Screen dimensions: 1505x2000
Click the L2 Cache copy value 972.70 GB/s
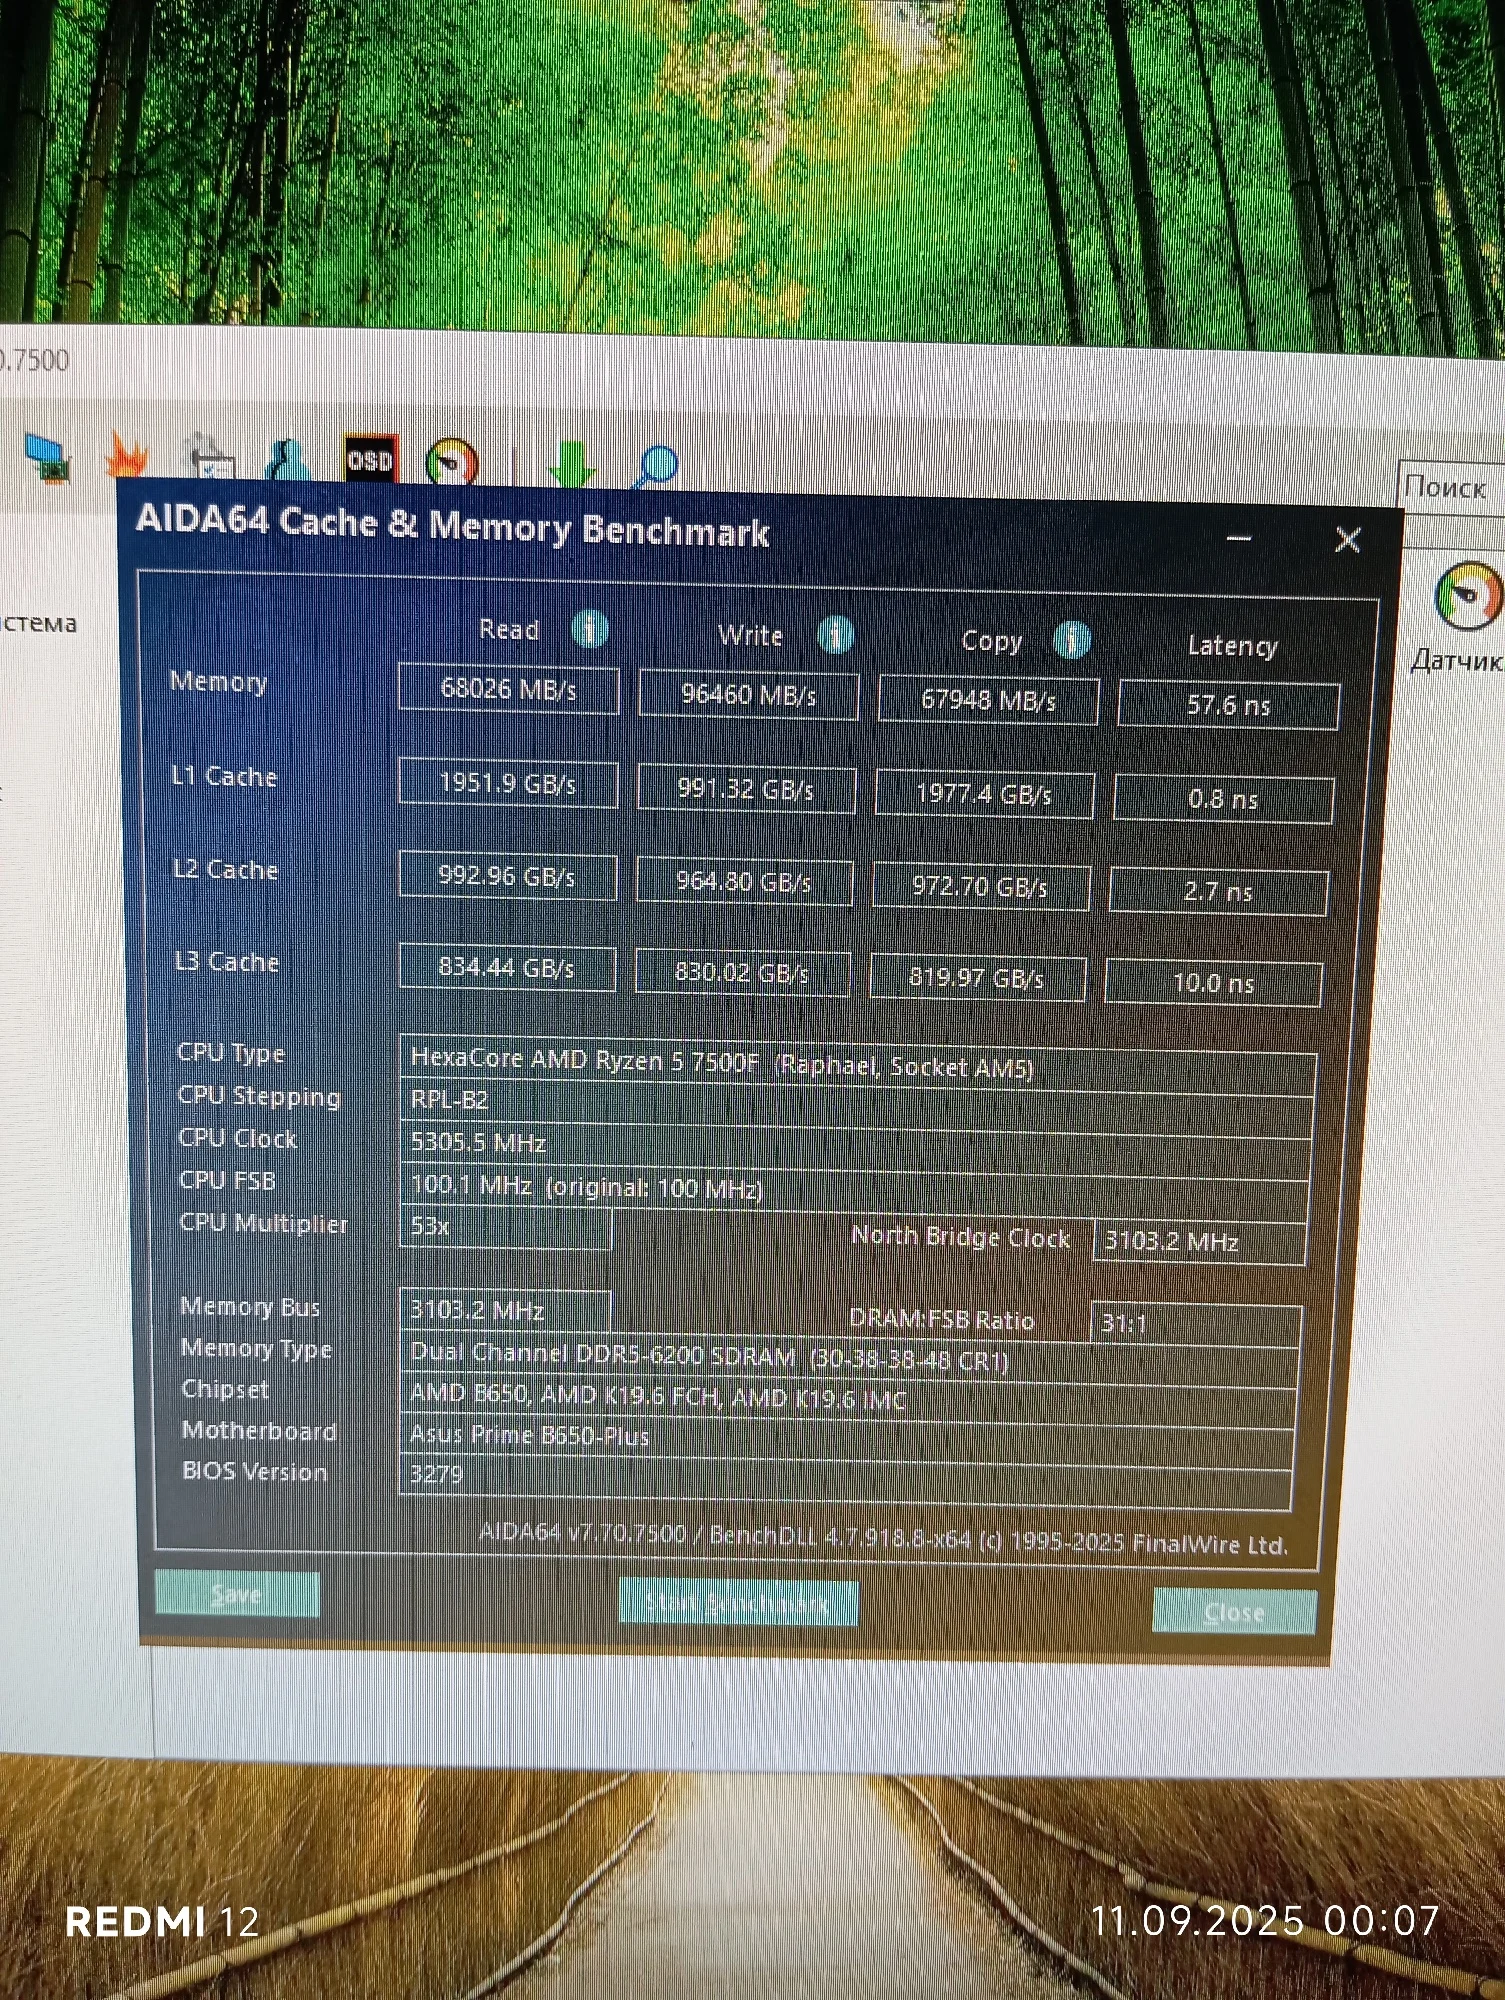pos(980,887)
